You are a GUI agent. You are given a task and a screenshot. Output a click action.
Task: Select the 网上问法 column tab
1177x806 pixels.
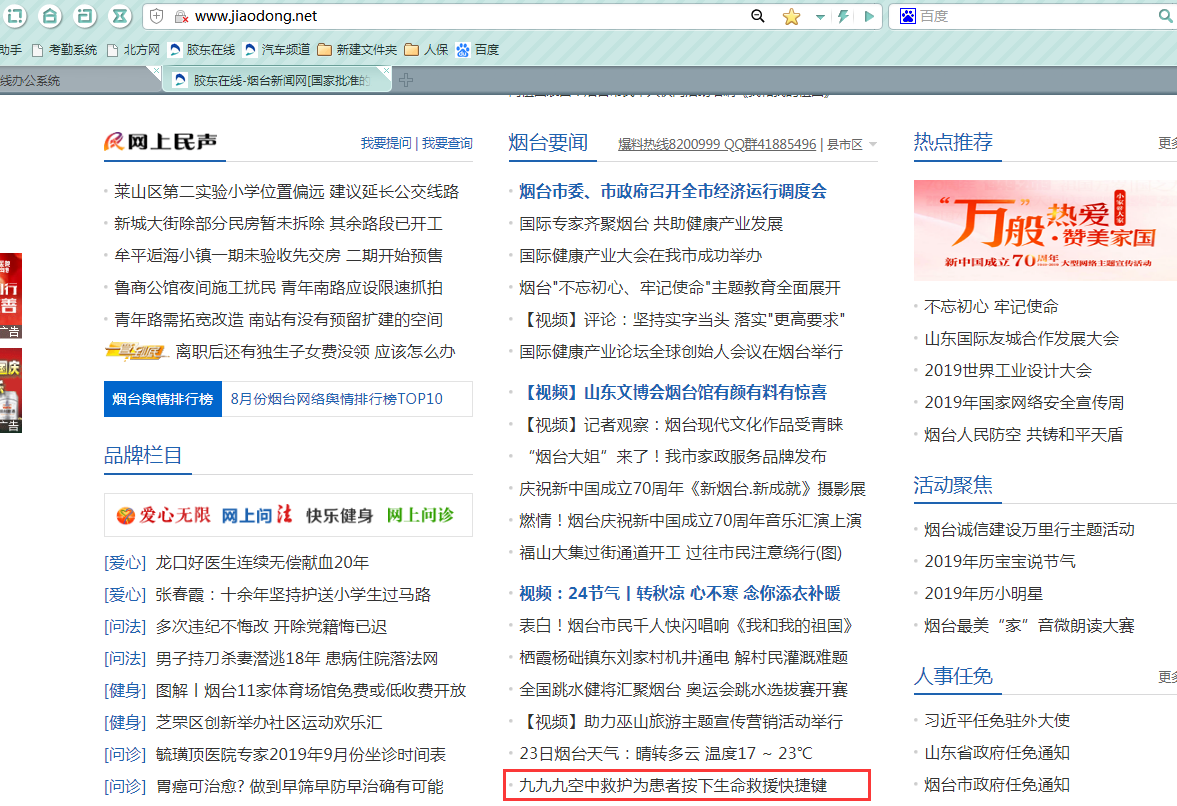pos(257,515)
